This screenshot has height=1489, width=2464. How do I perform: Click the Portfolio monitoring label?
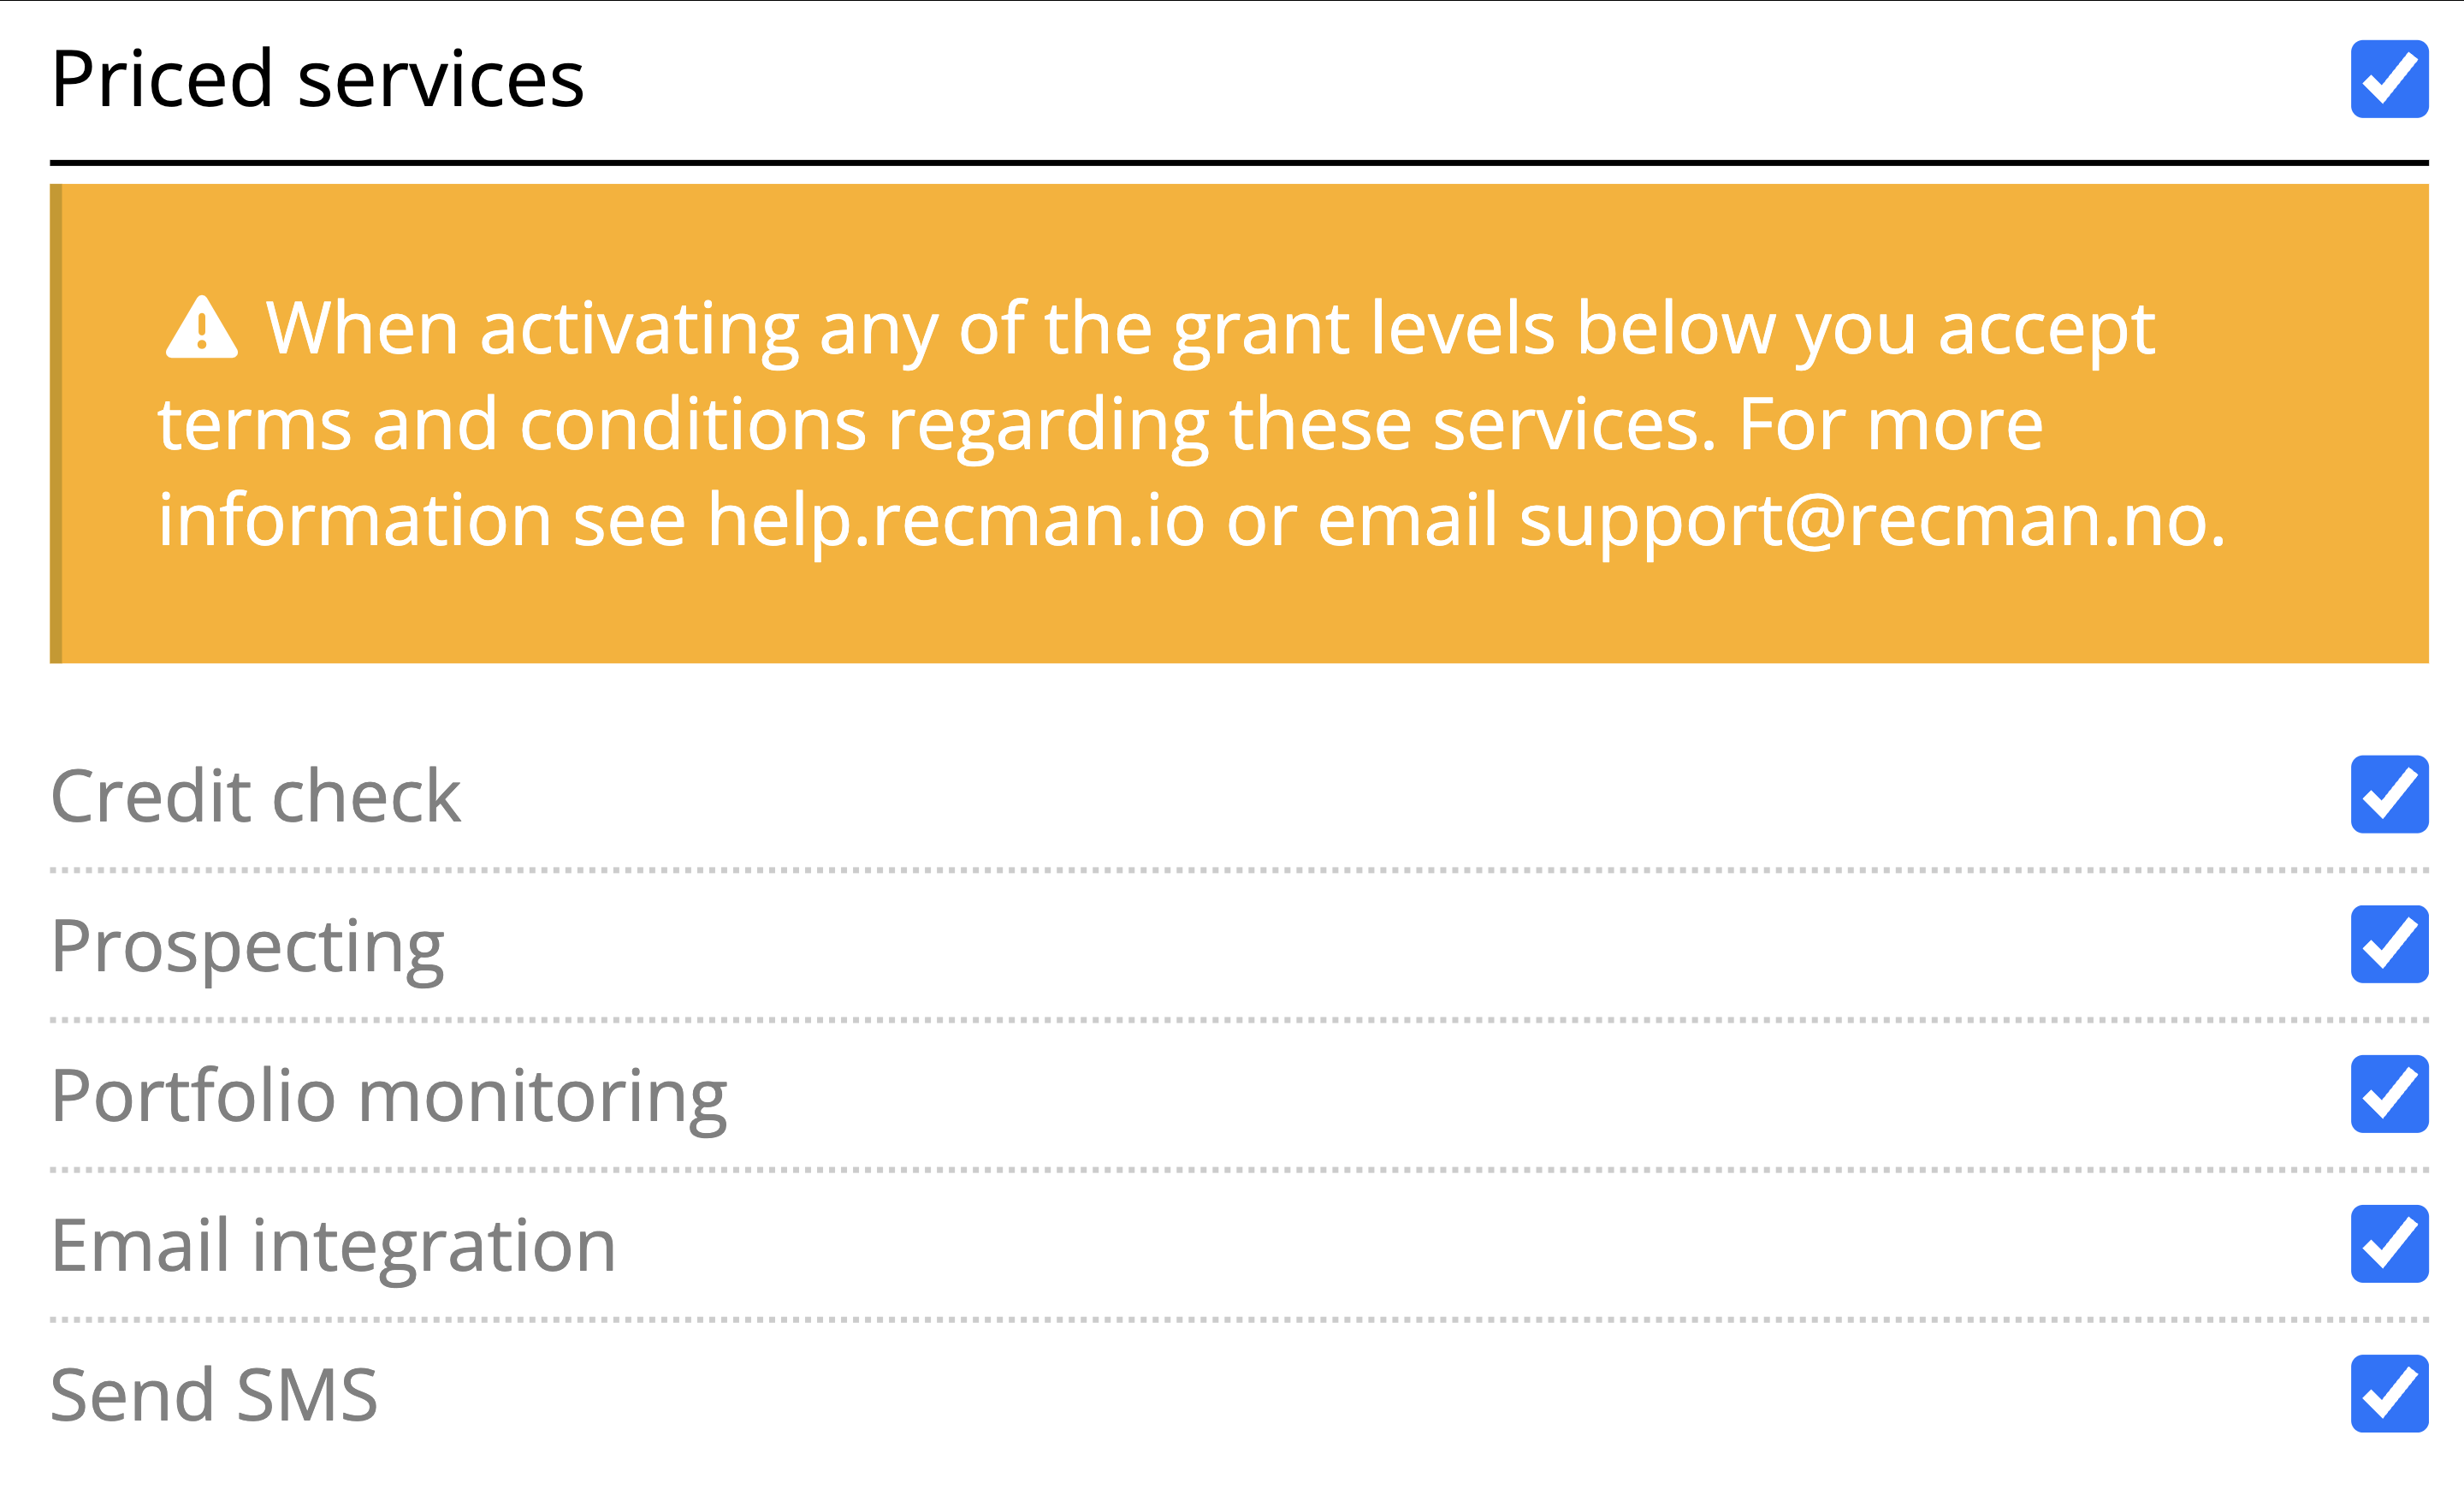(x=389, y=1096)
